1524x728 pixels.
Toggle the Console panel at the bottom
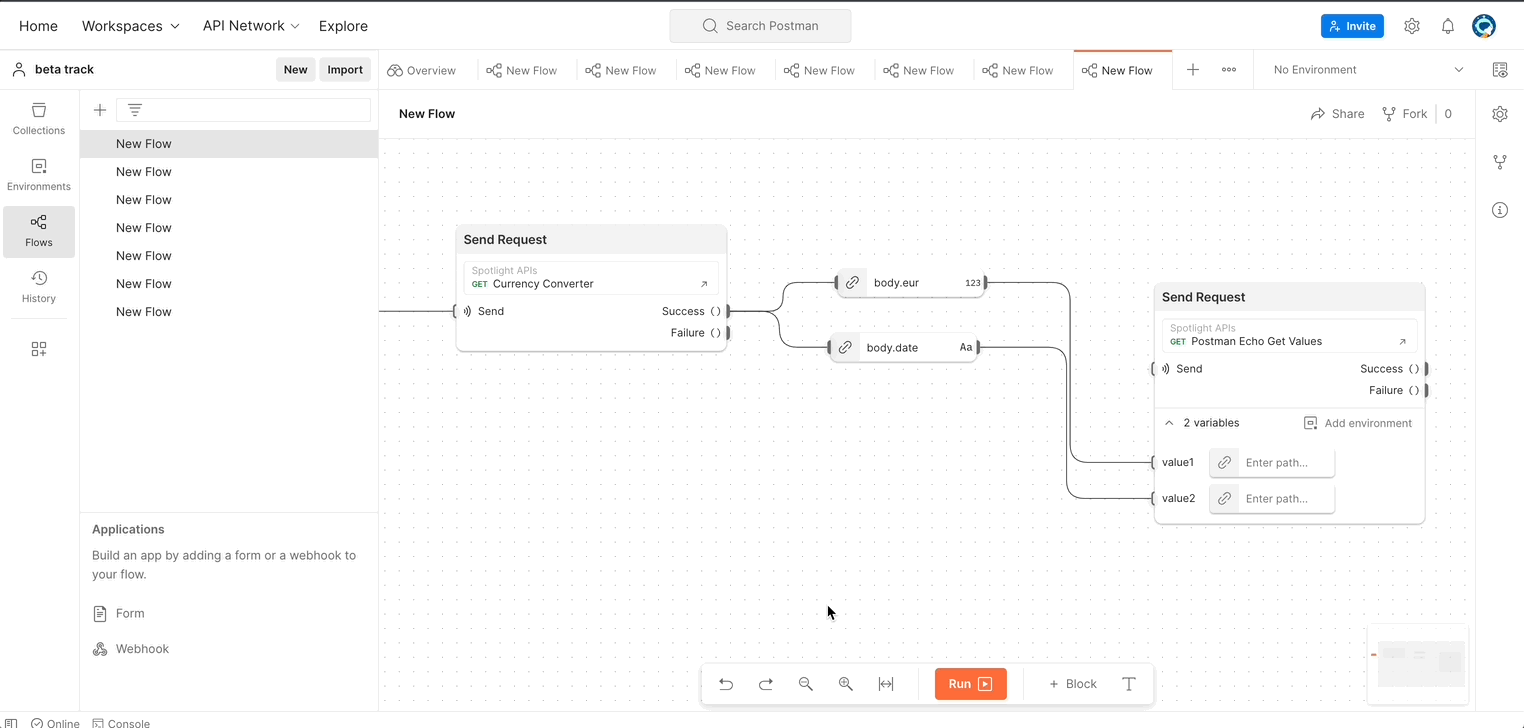[121, 722]
